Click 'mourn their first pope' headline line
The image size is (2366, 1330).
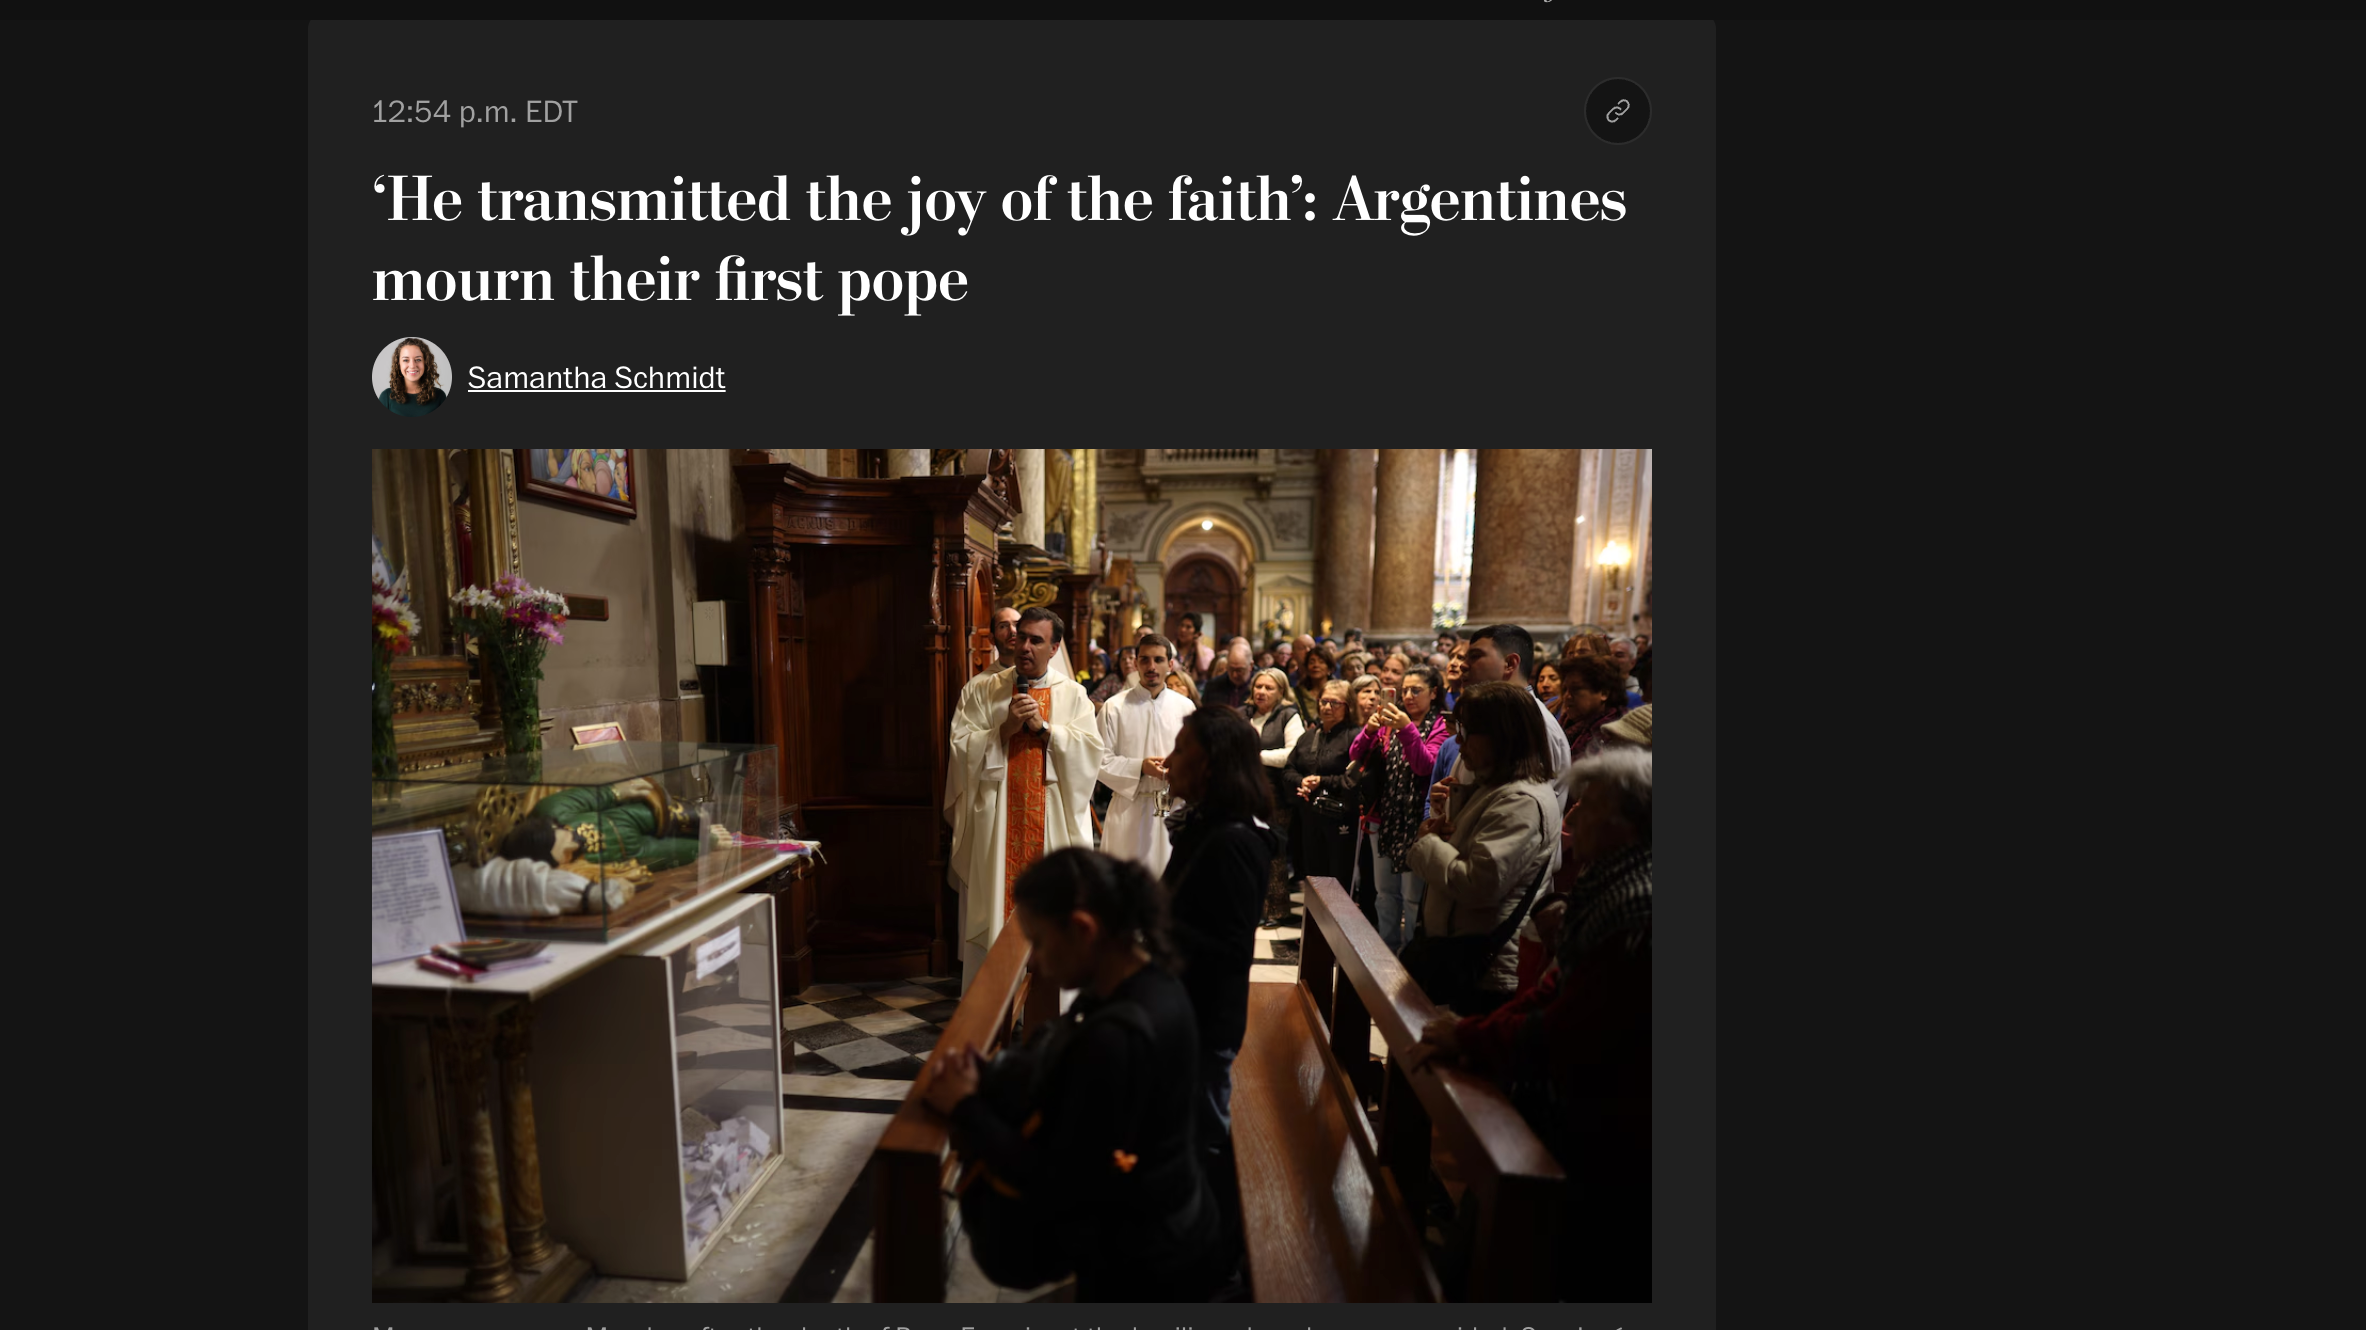tap(670, 280)
